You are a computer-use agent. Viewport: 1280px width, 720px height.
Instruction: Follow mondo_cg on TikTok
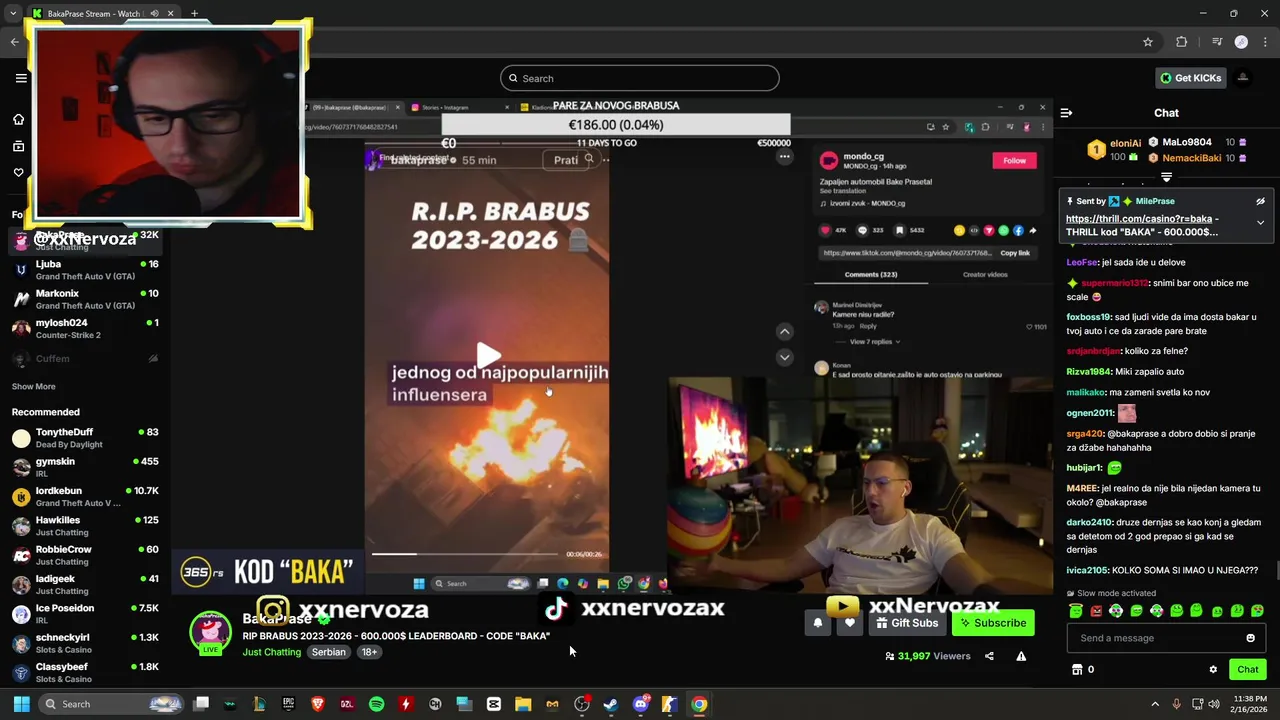coord(1014,160)
